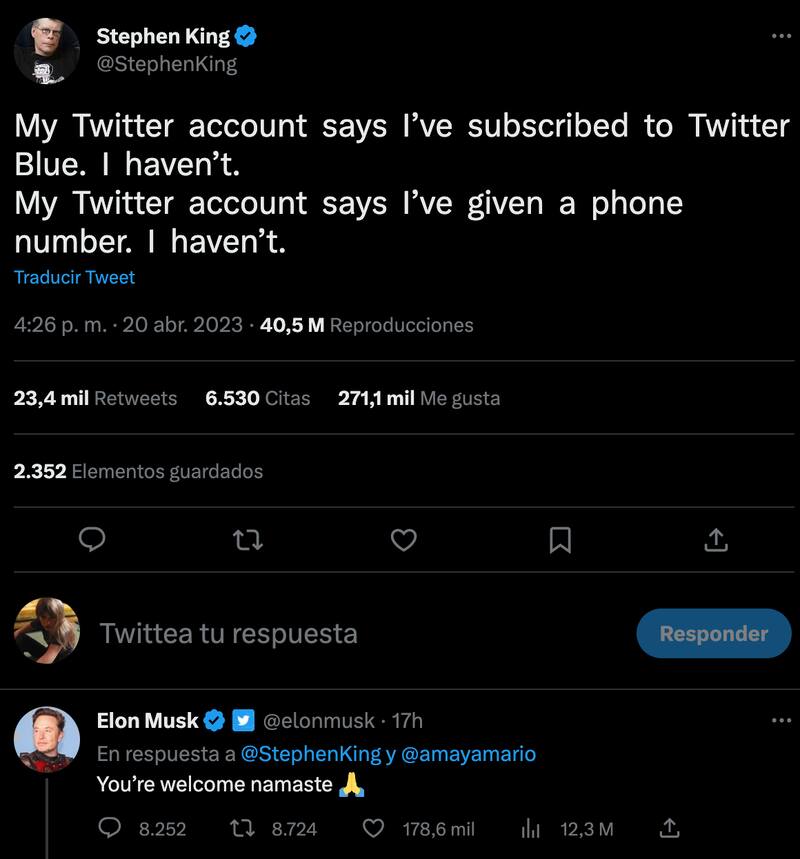Like Stephen King's tweet with heart icon

coord(403,541)
